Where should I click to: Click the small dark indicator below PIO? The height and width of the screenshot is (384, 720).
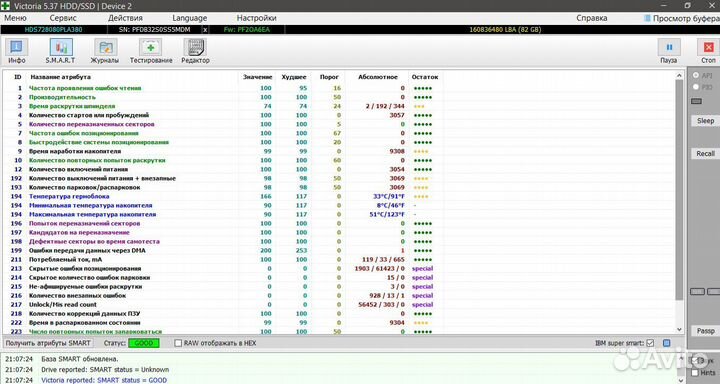click(x=696, y=101)
